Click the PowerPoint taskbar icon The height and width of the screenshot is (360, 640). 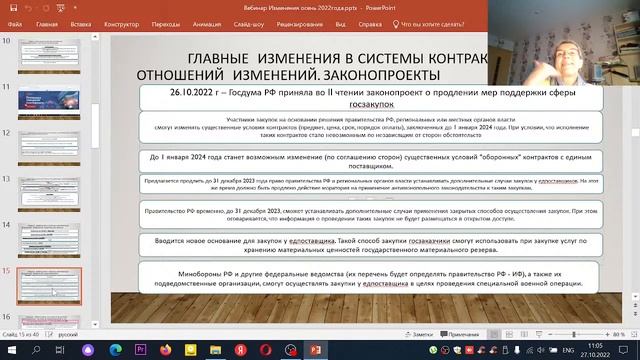(316, 350)
